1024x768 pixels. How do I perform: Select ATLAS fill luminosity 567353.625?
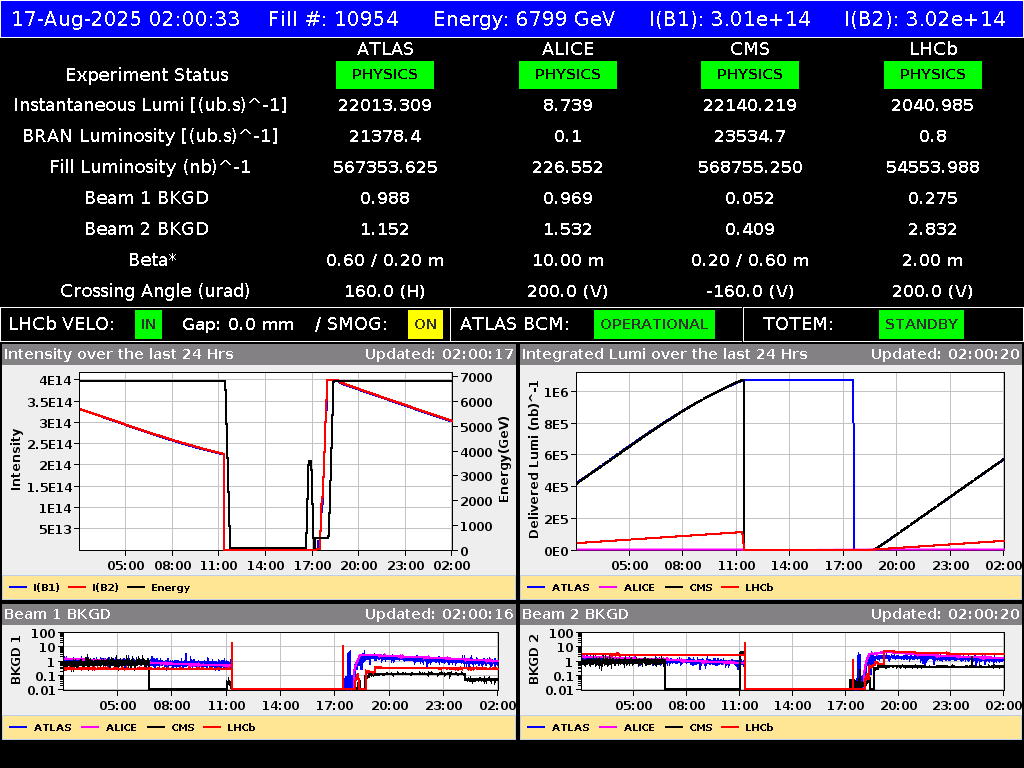click(x=385, y=167)
